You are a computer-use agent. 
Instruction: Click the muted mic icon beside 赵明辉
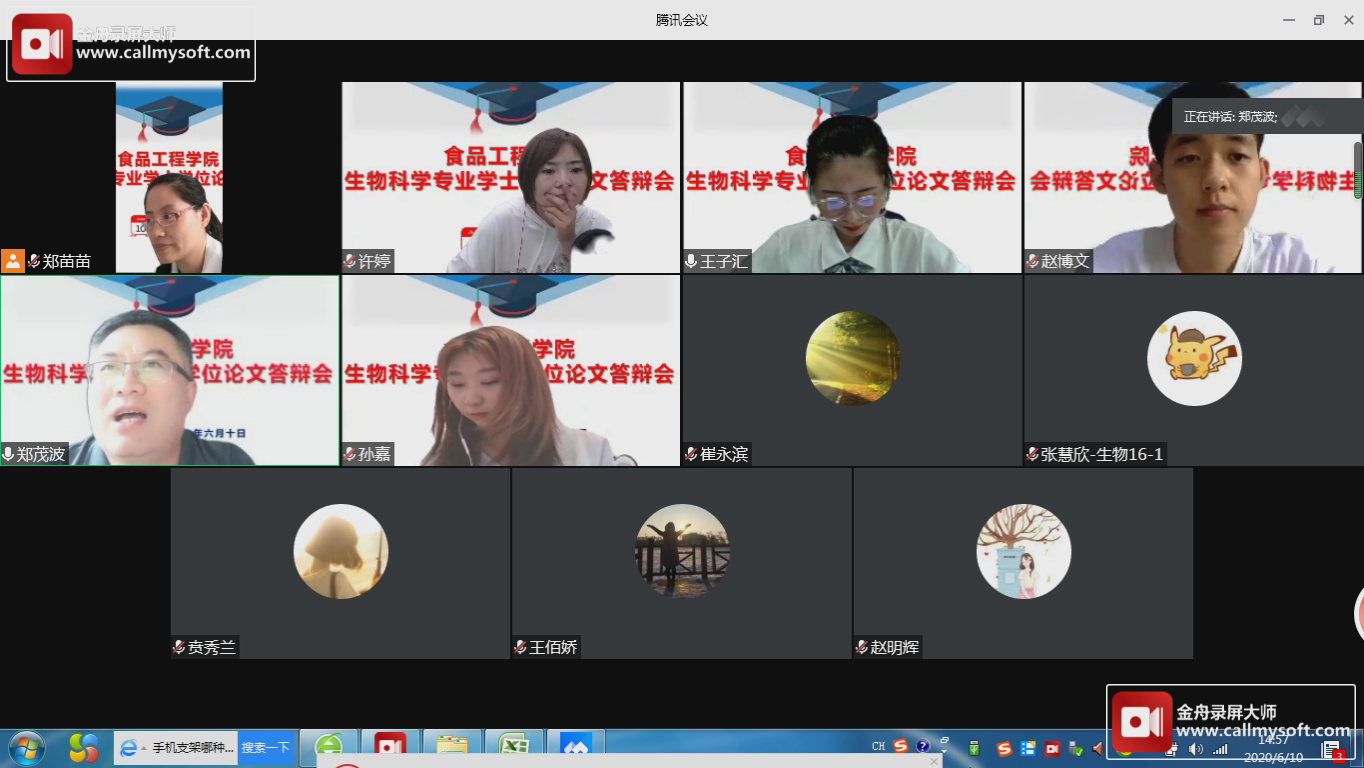pyautogui.click(x=861, y=647)
